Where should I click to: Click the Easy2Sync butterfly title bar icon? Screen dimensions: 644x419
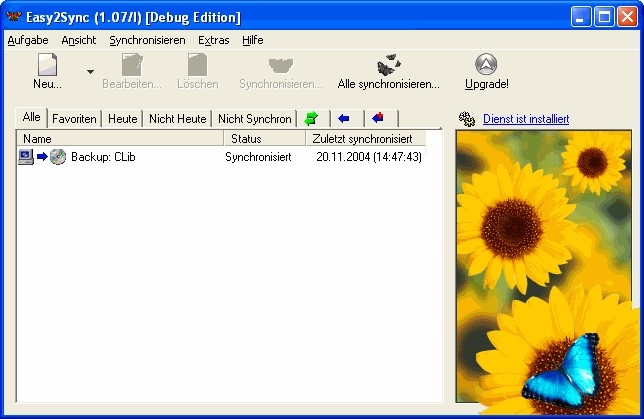[x=13, y=17]
